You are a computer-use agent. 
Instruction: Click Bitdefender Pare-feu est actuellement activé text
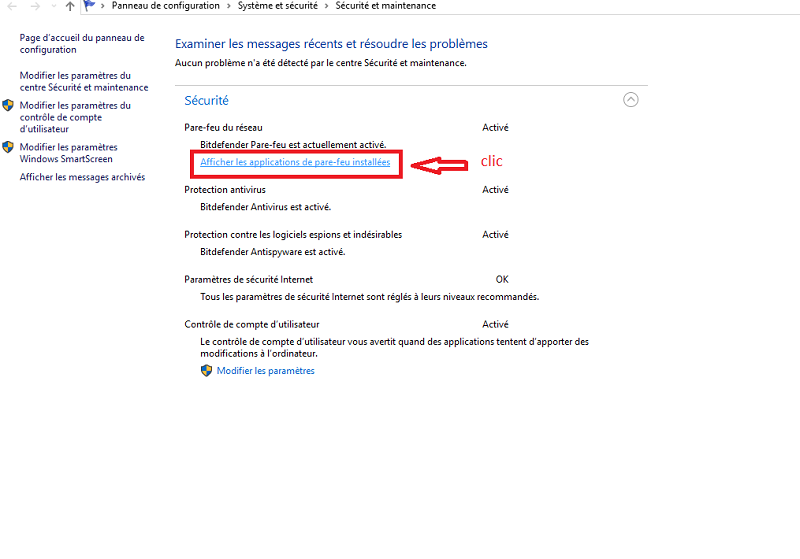click(x=293, y=145)
